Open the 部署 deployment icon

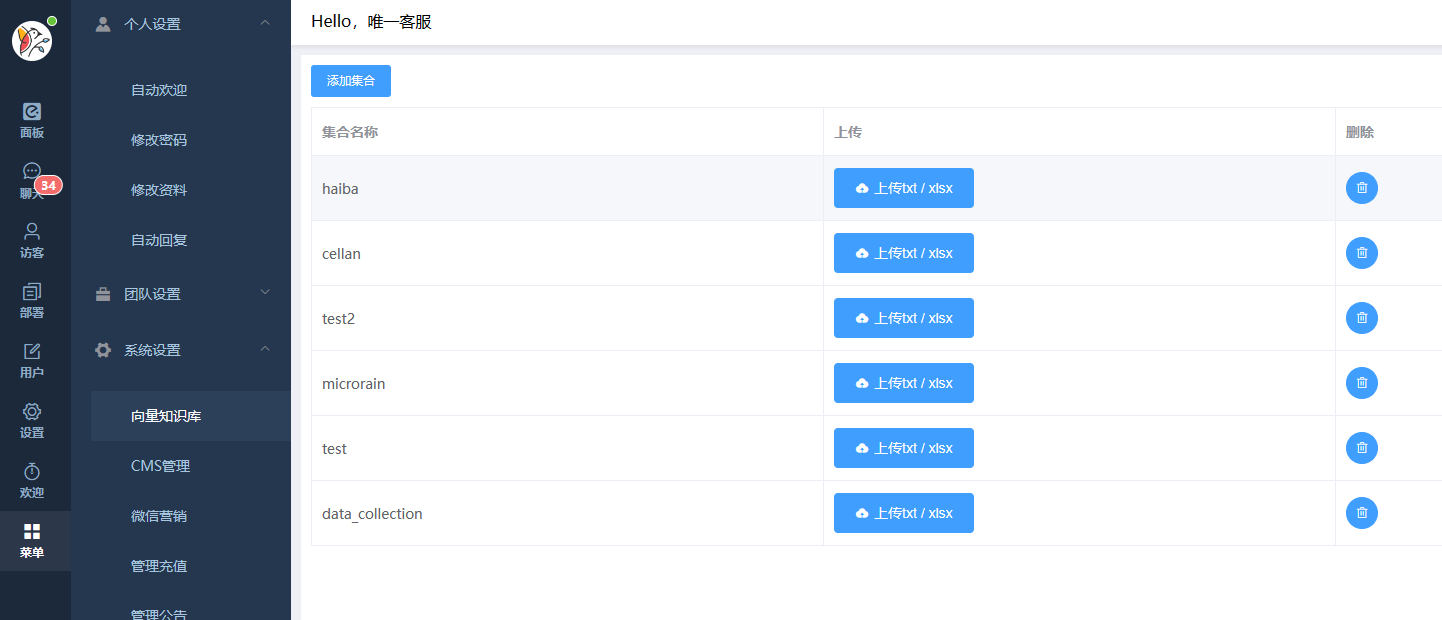click(32, 300)
